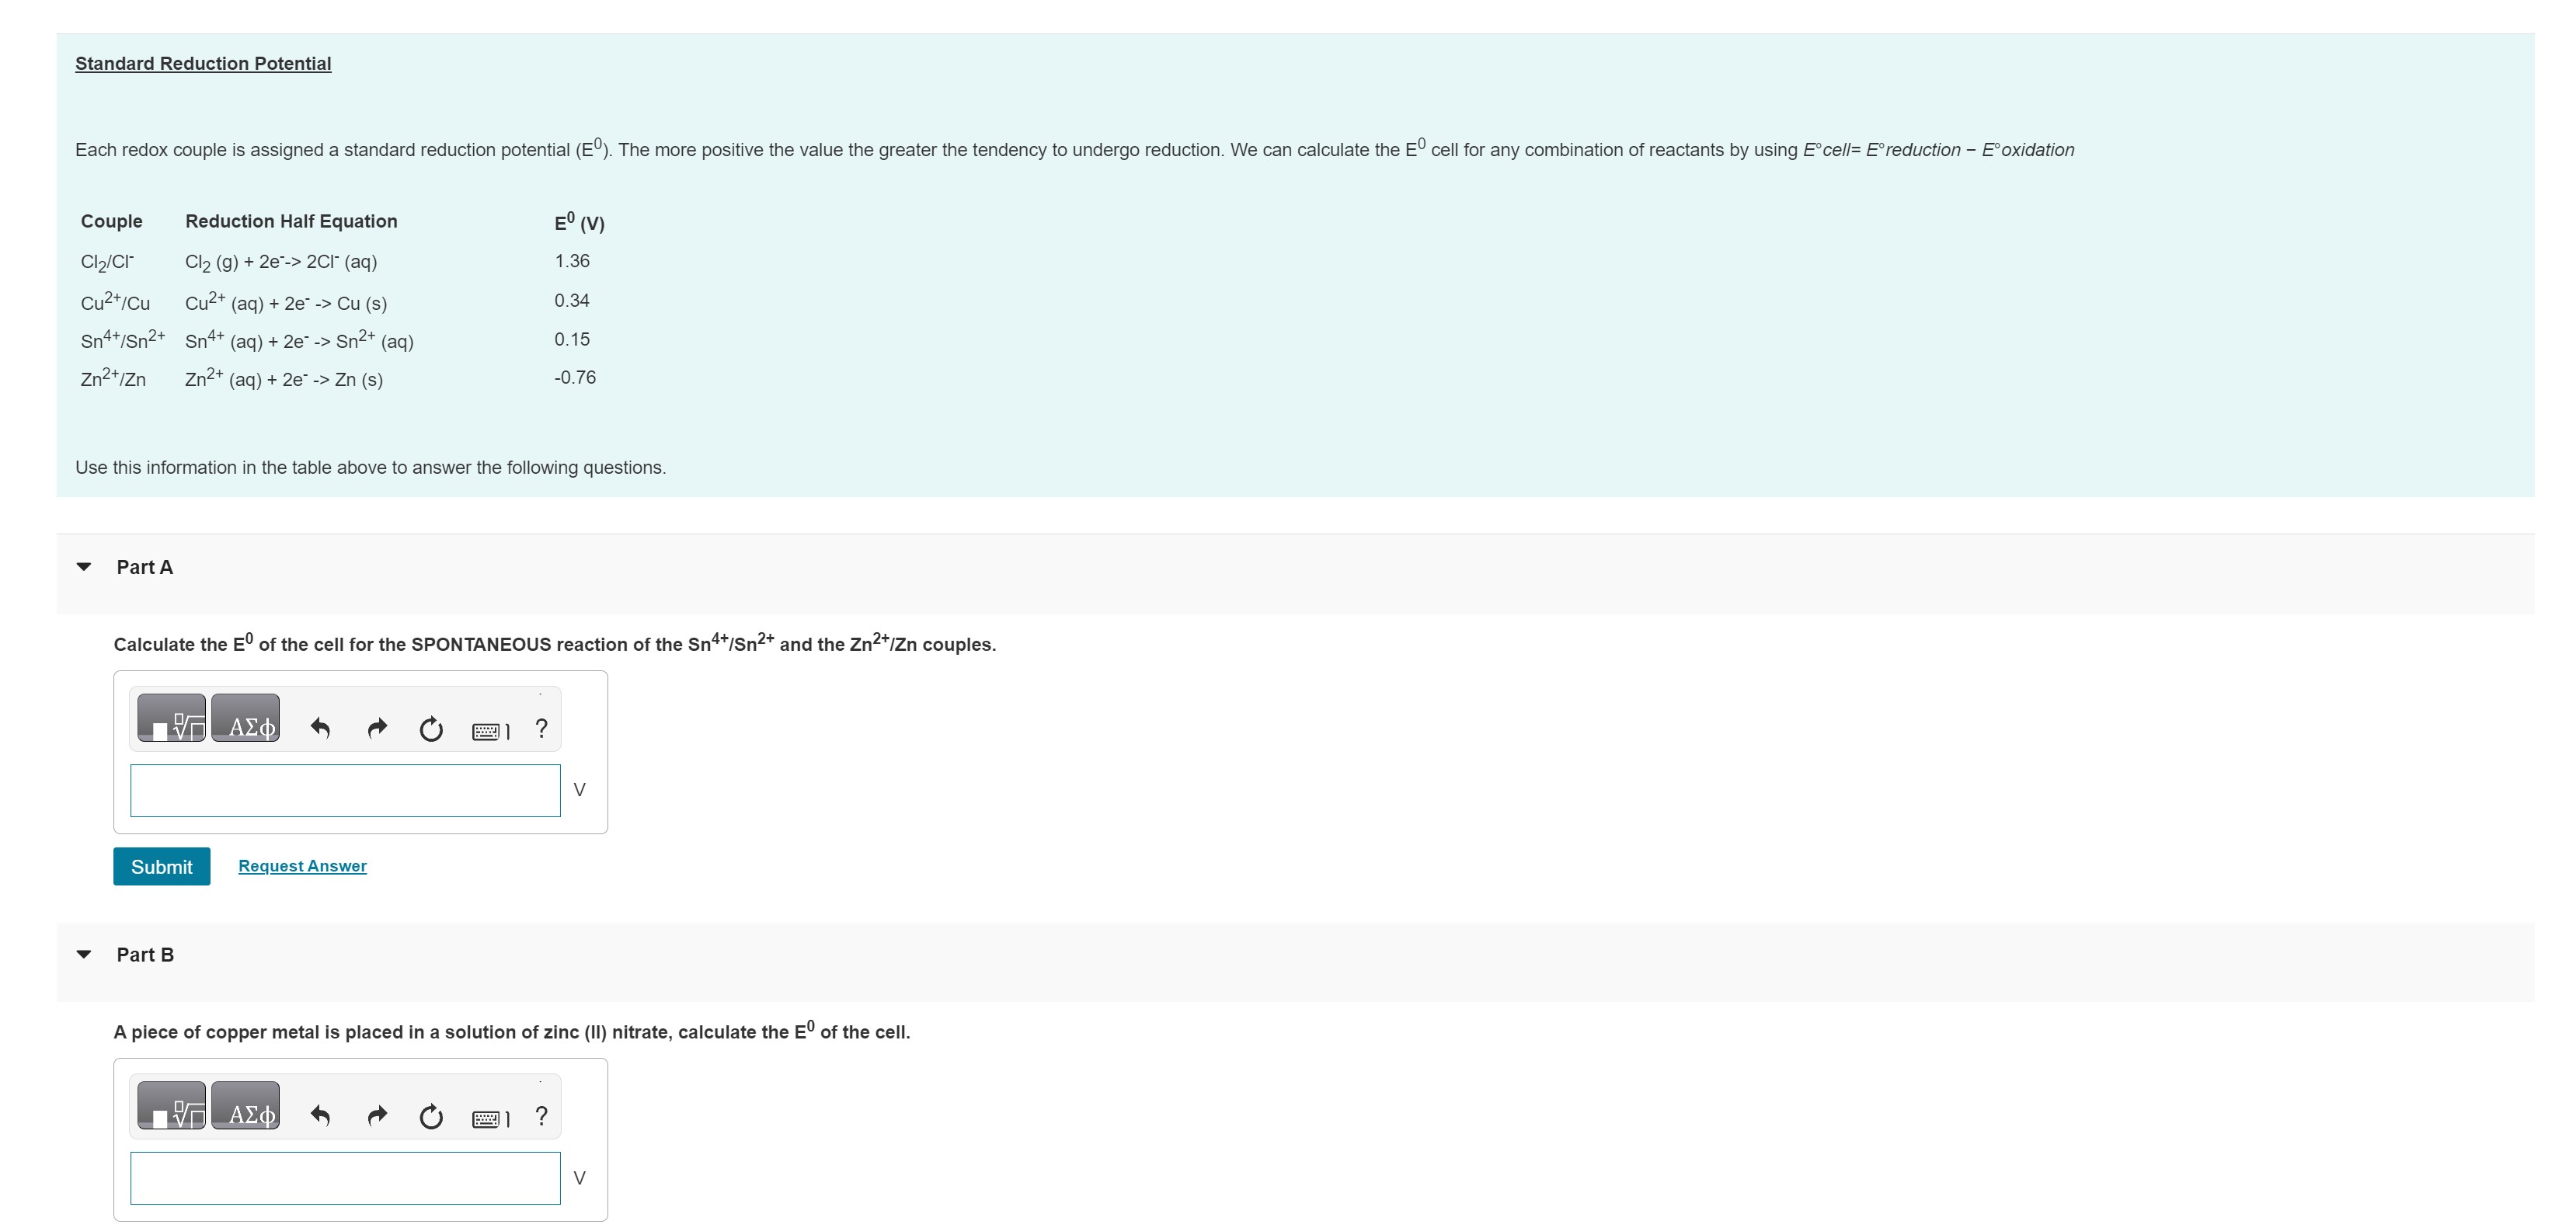Click undo arrow in Part B toolbar
Screen dimensions: 2576x1228
click(320, 1115)
